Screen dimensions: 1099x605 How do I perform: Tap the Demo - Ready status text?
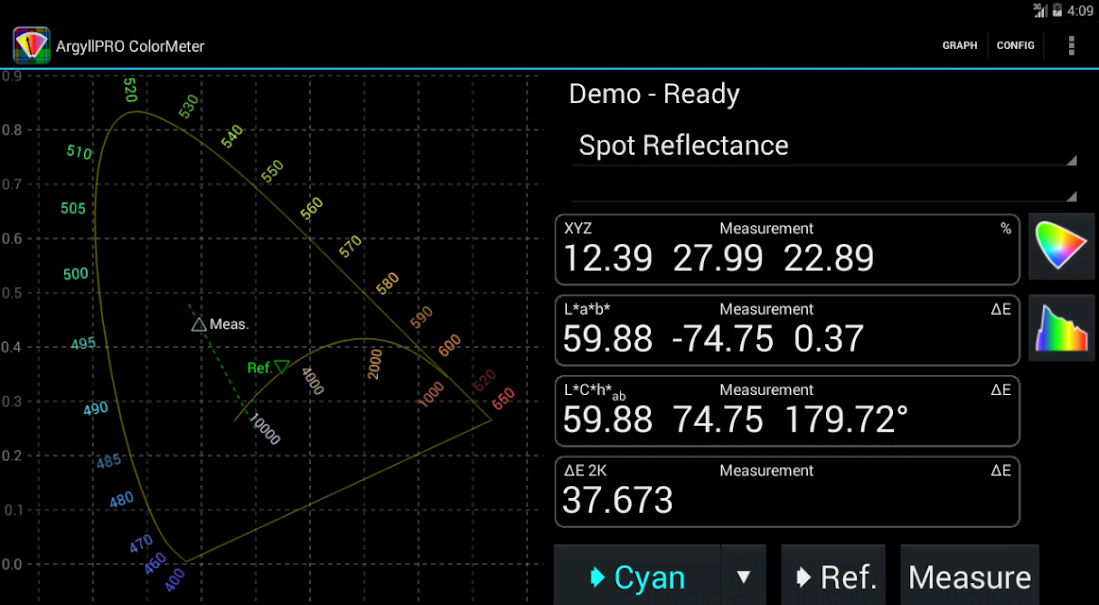point(654,94)
